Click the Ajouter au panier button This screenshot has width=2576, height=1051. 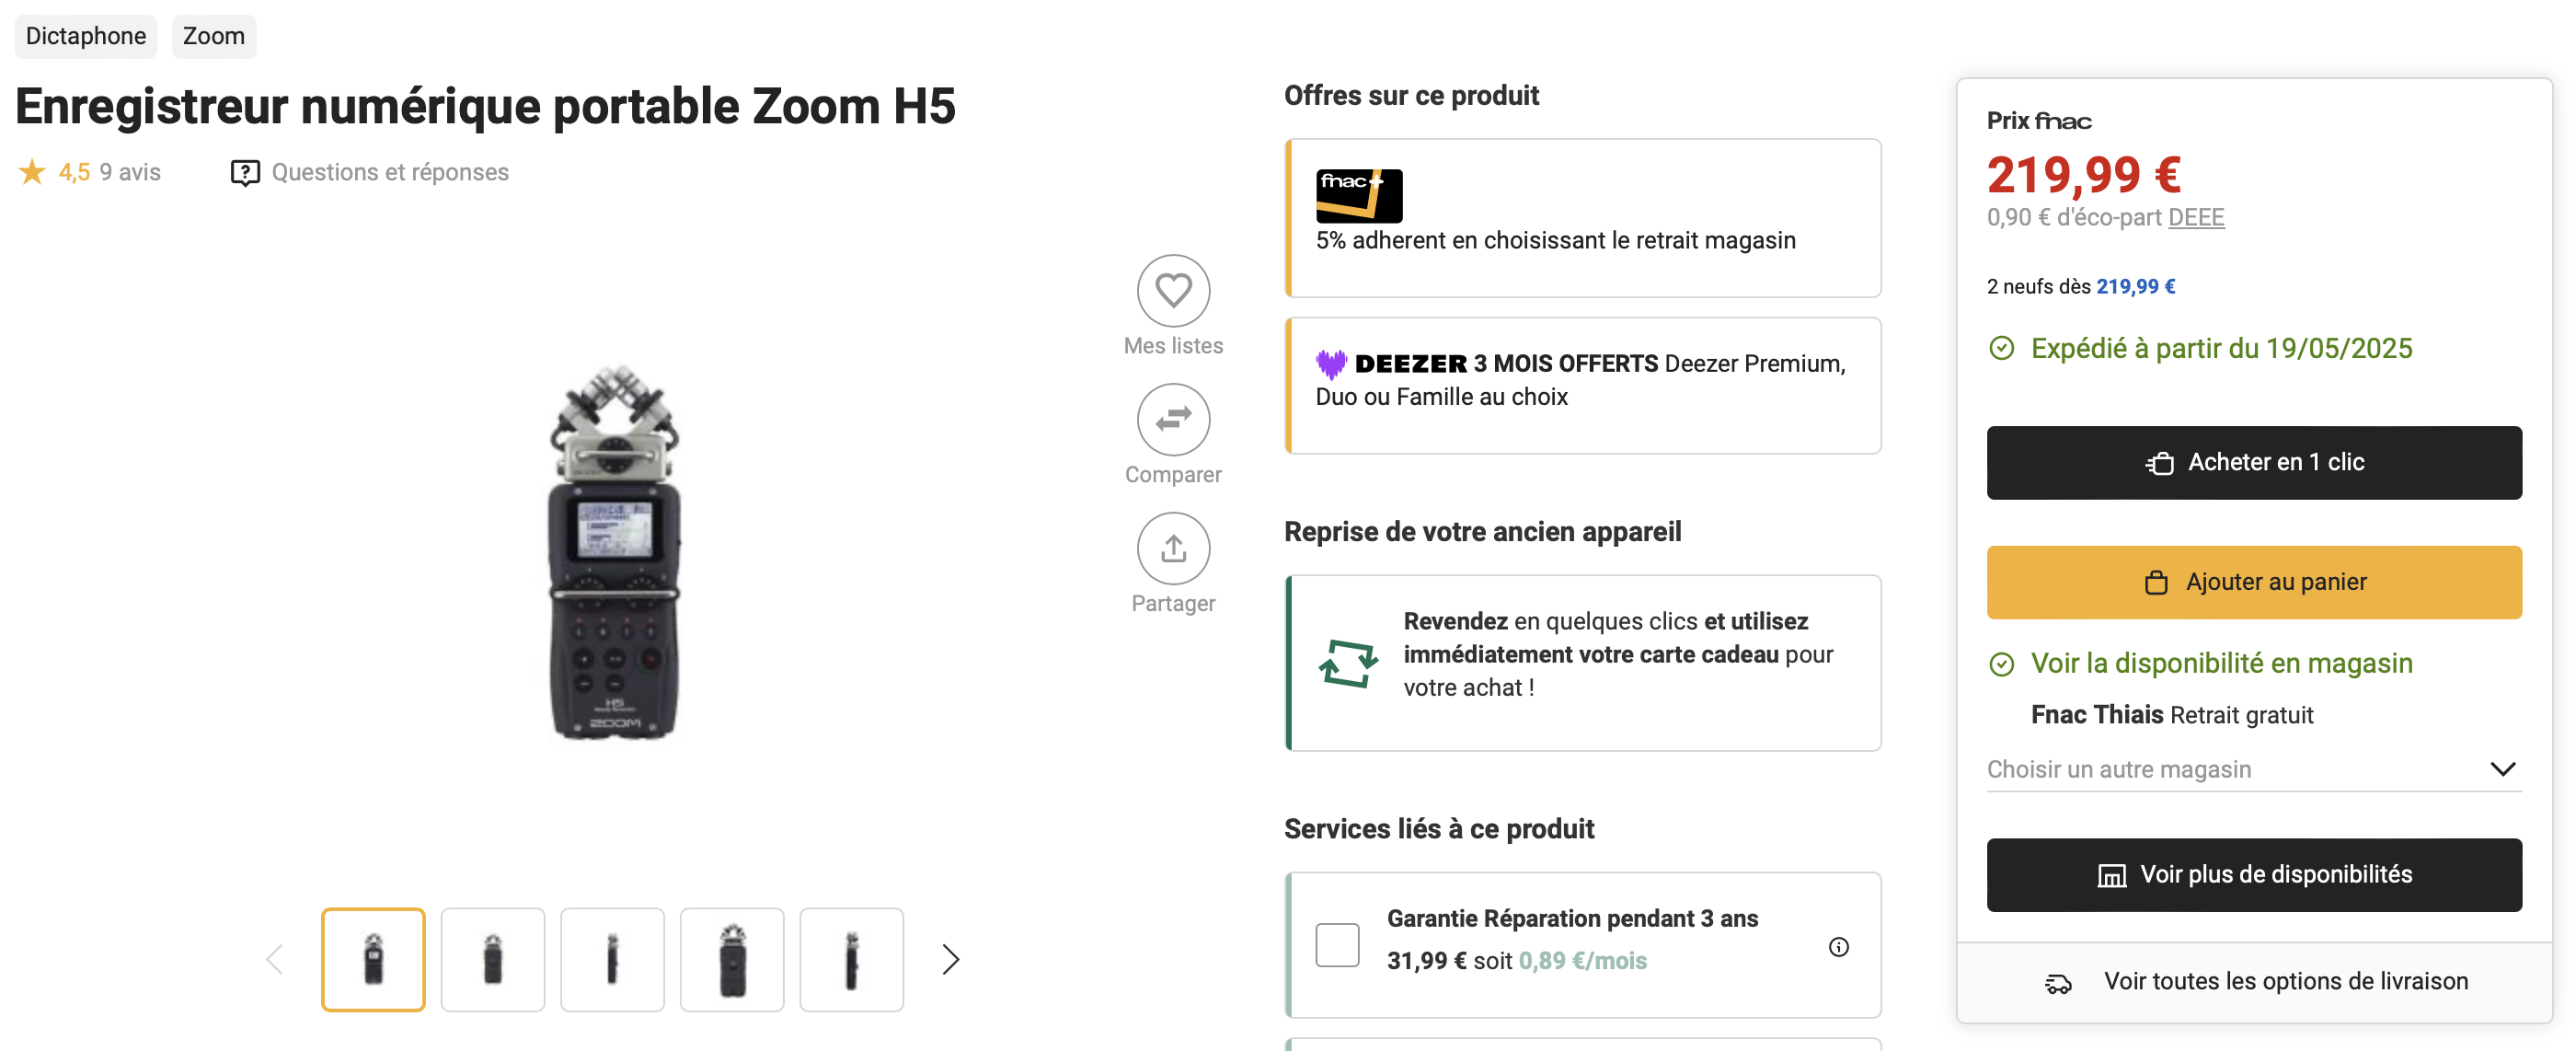click(2253, 582)
